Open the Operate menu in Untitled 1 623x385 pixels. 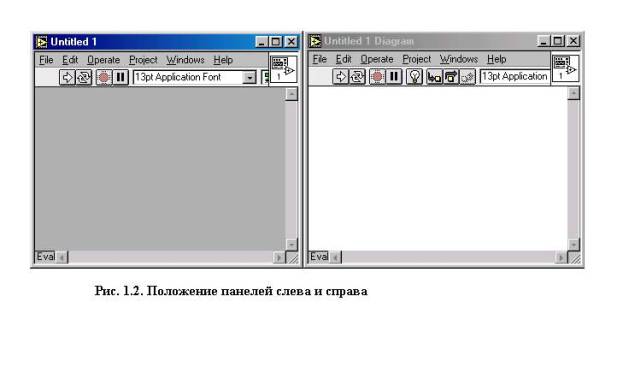pyautogui.click(x=103, y=60)
